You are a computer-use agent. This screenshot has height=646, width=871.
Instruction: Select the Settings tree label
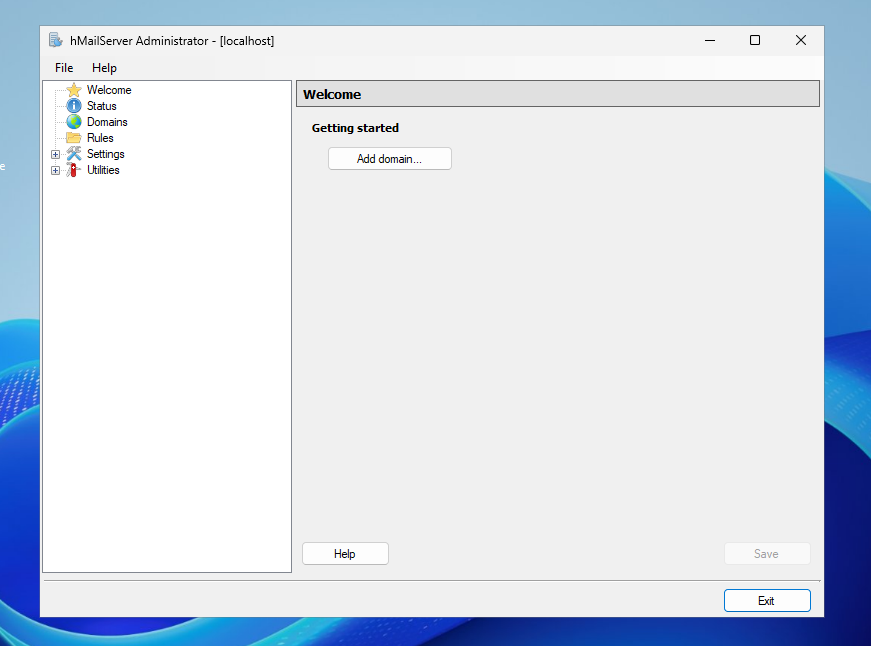tap(106, 154)
